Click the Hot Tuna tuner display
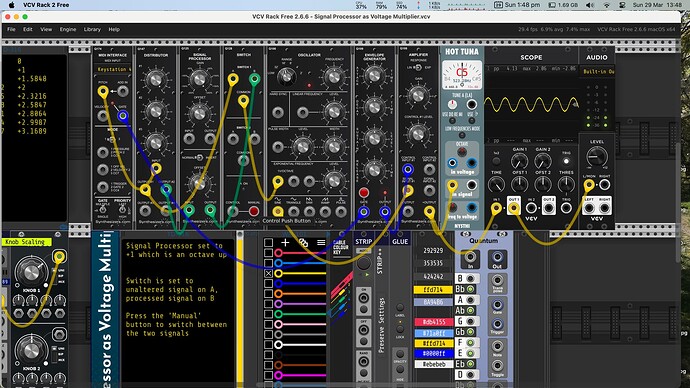The width and height of the screenshot is (690, 388). (x=462, y=75)
